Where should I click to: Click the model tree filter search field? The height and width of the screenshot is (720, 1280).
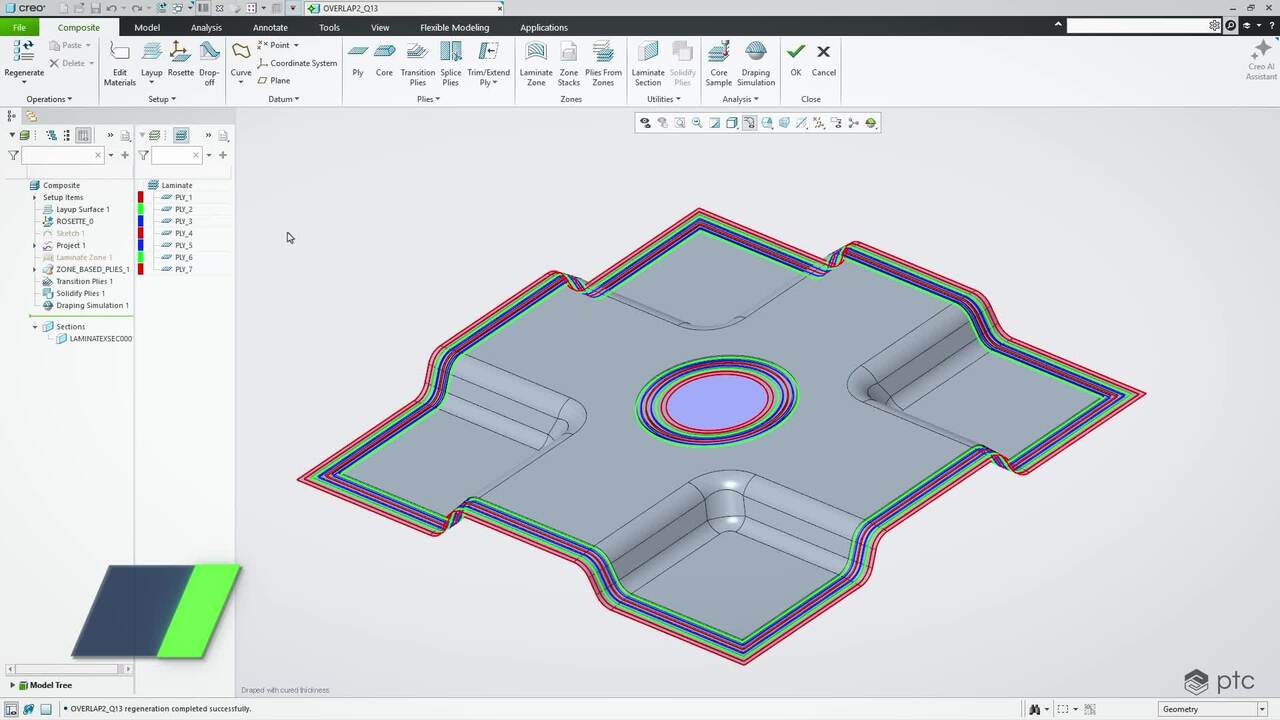coord(58,155)
